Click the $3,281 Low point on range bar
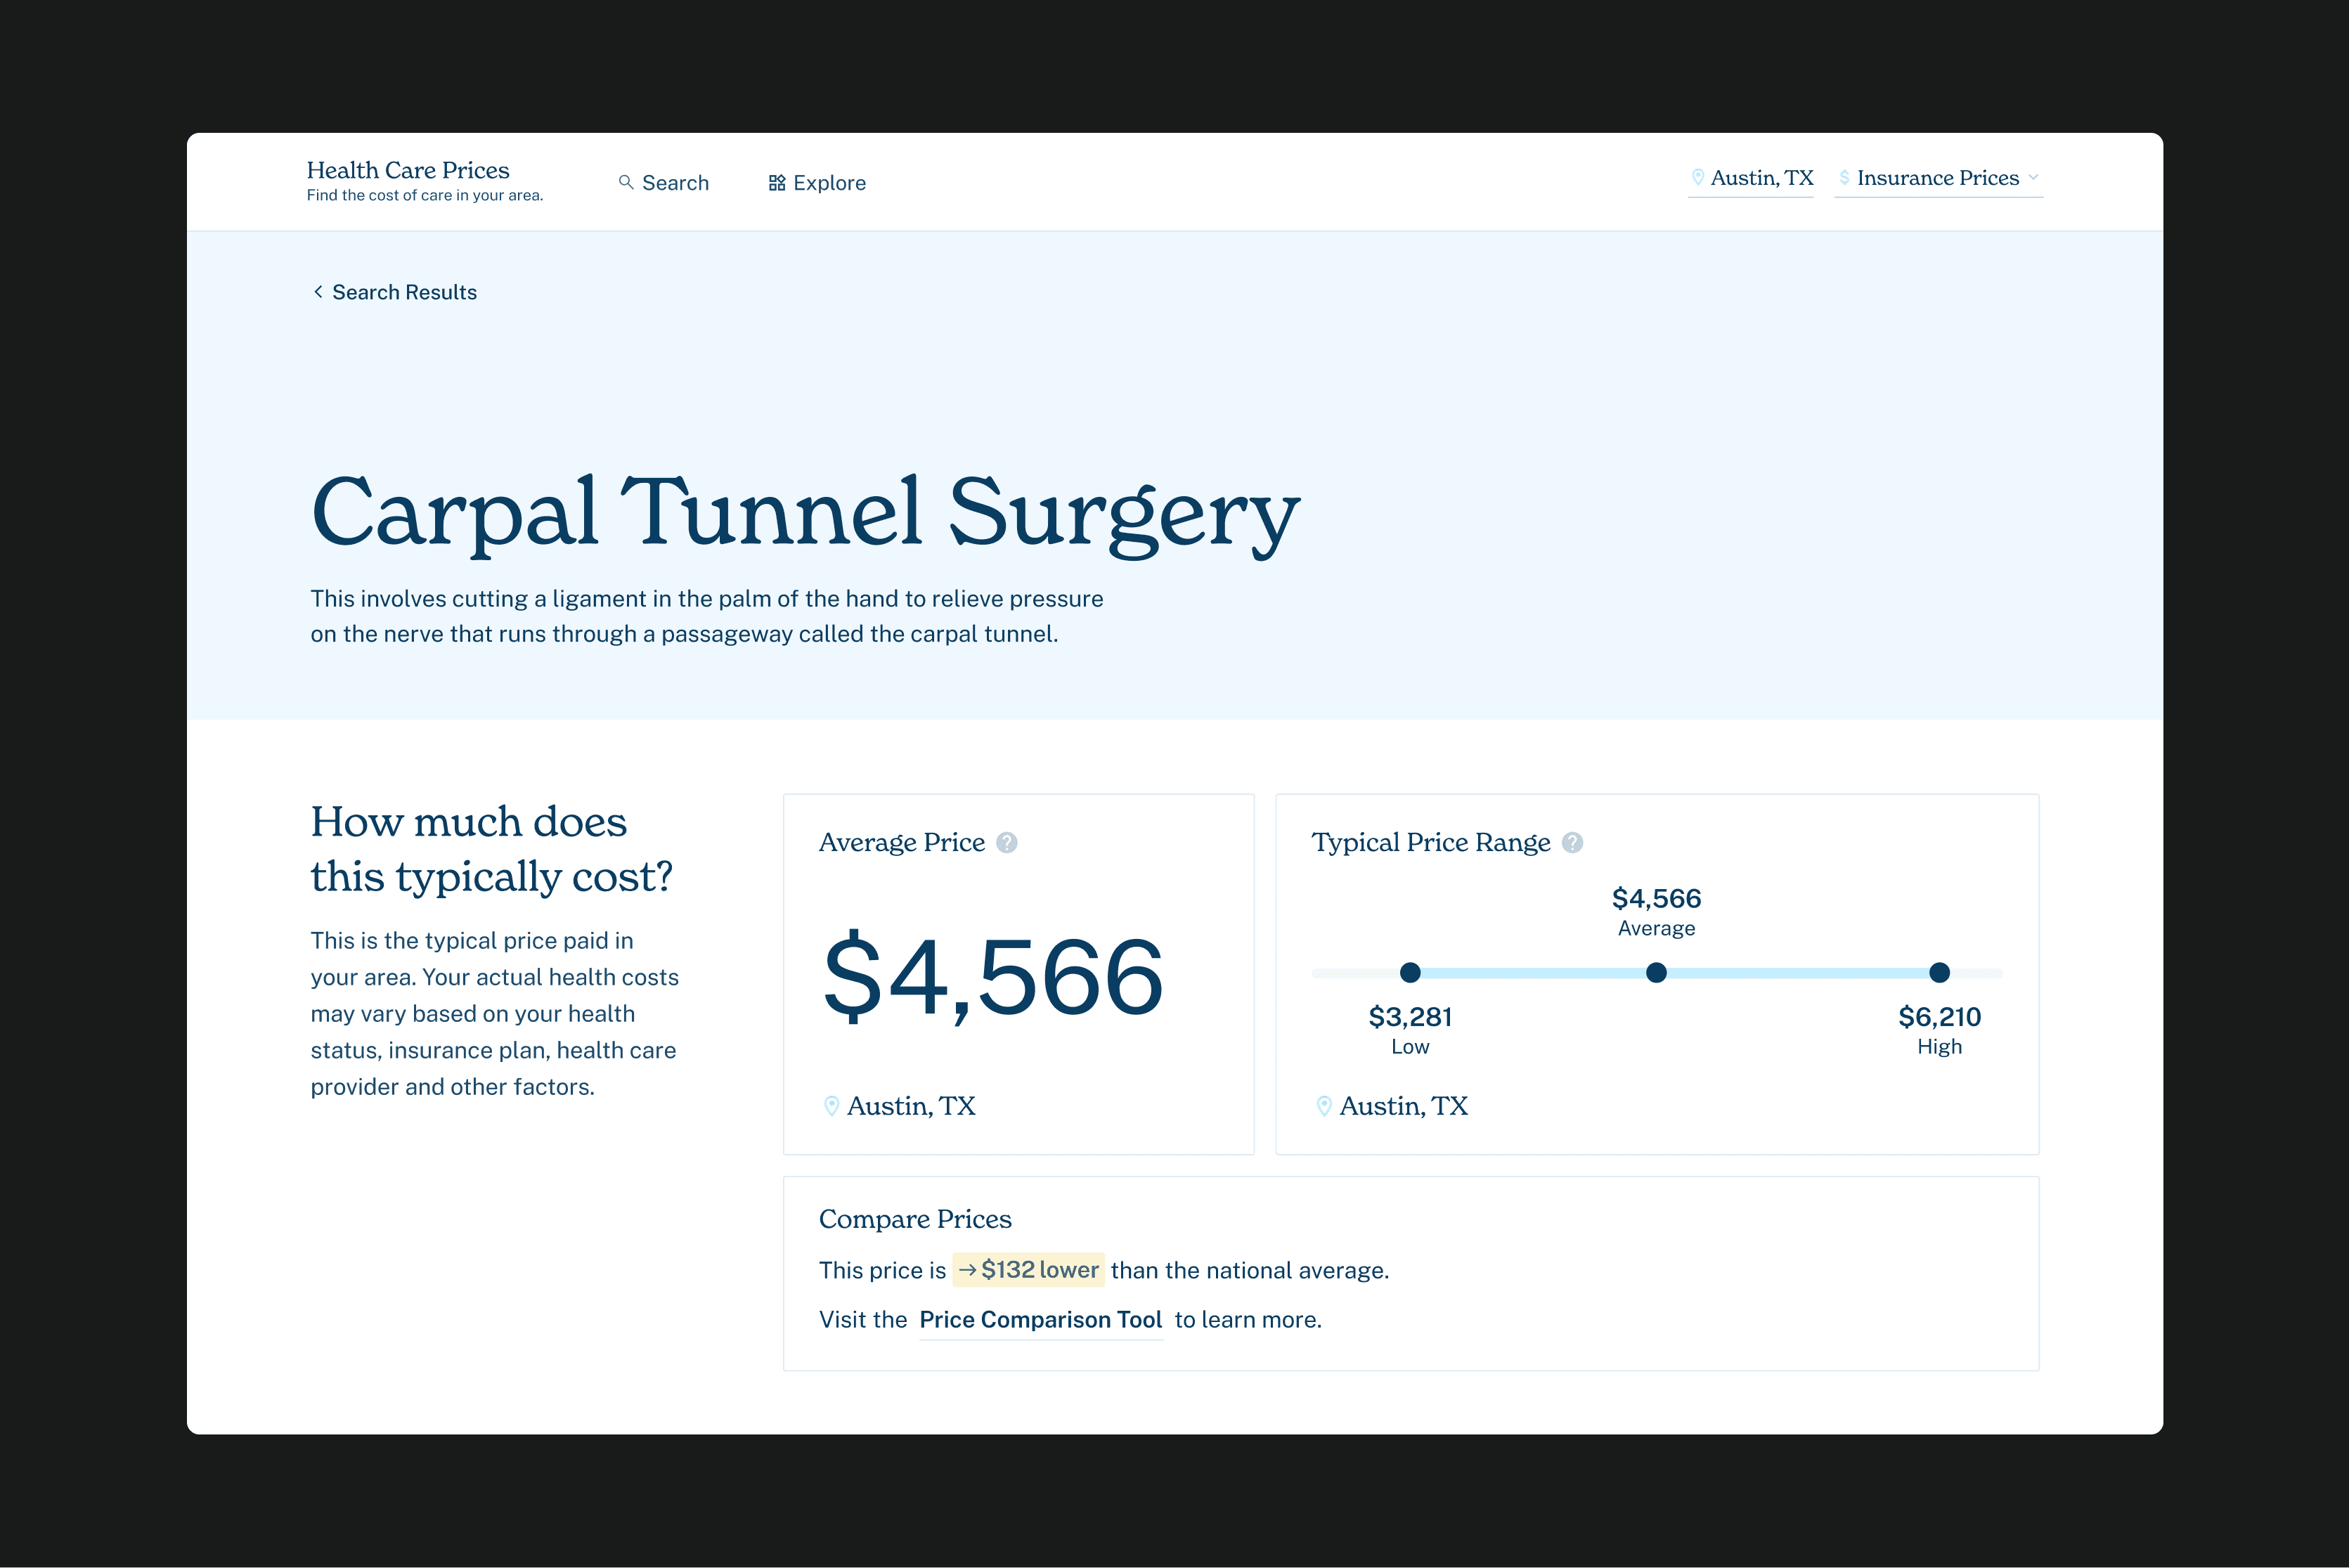2349x1568 pixels. coord(1410,972)
